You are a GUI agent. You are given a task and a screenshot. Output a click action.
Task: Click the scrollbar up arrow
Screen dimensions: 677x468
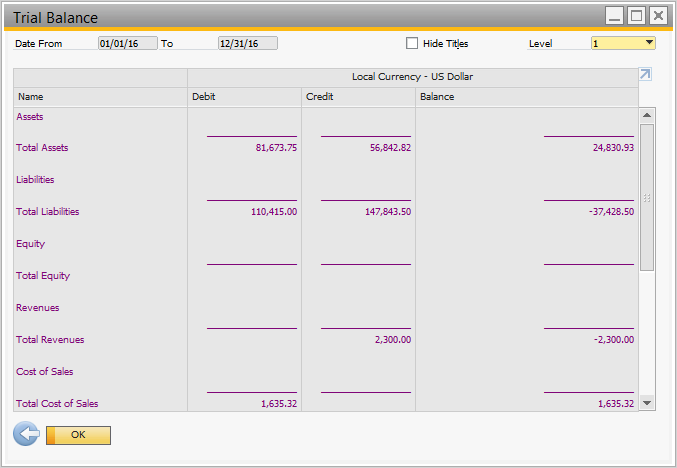click(x=647, y=114)
